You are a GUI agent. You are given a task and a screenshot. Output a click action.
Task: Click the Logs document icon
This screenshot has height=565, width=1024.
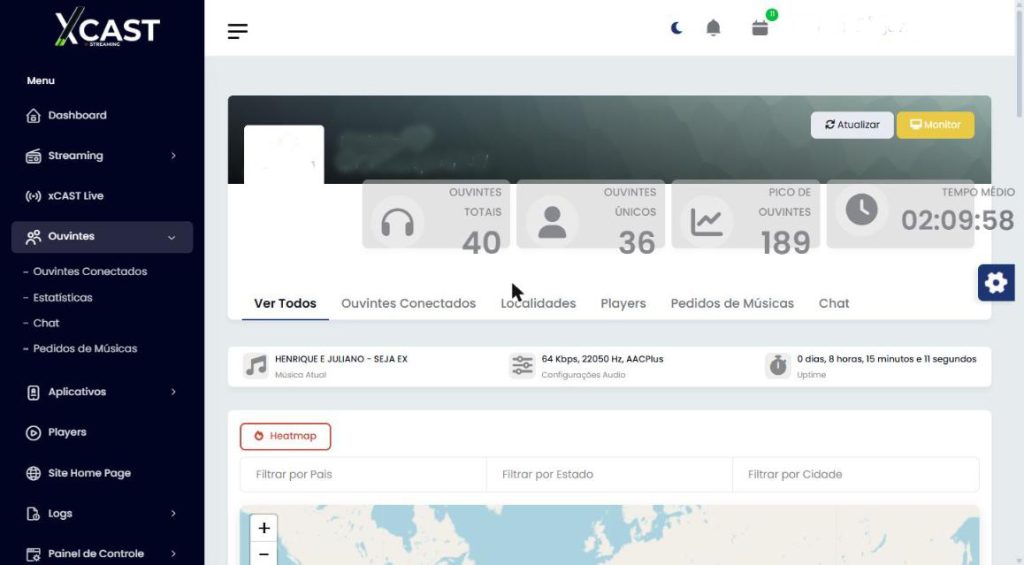pyautogui.click(x=33, y=513)
